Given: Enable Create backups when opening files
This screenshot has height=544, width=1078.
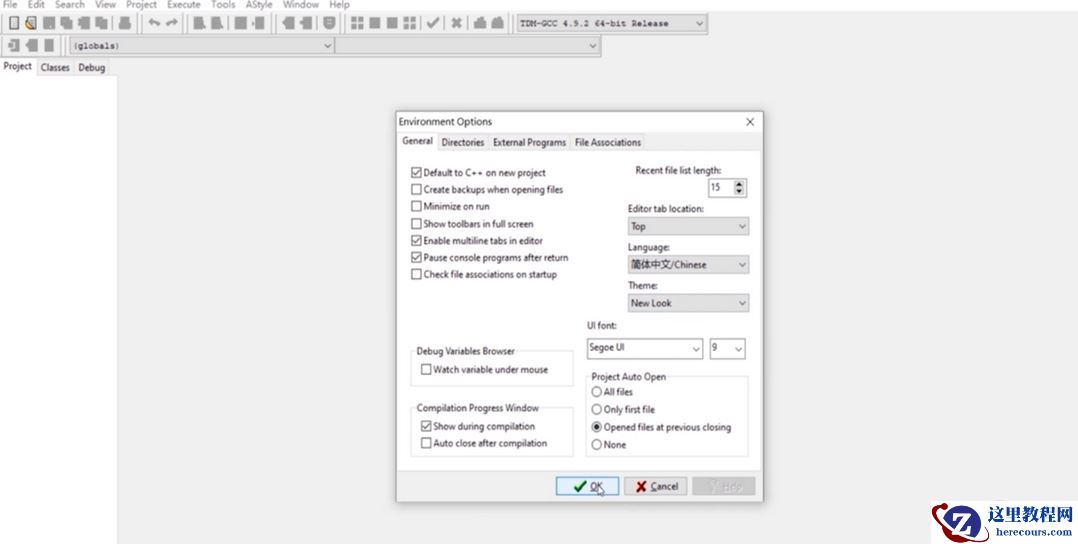Looking at the screenshot, I should pyautogui.click(x=416, y=190).
